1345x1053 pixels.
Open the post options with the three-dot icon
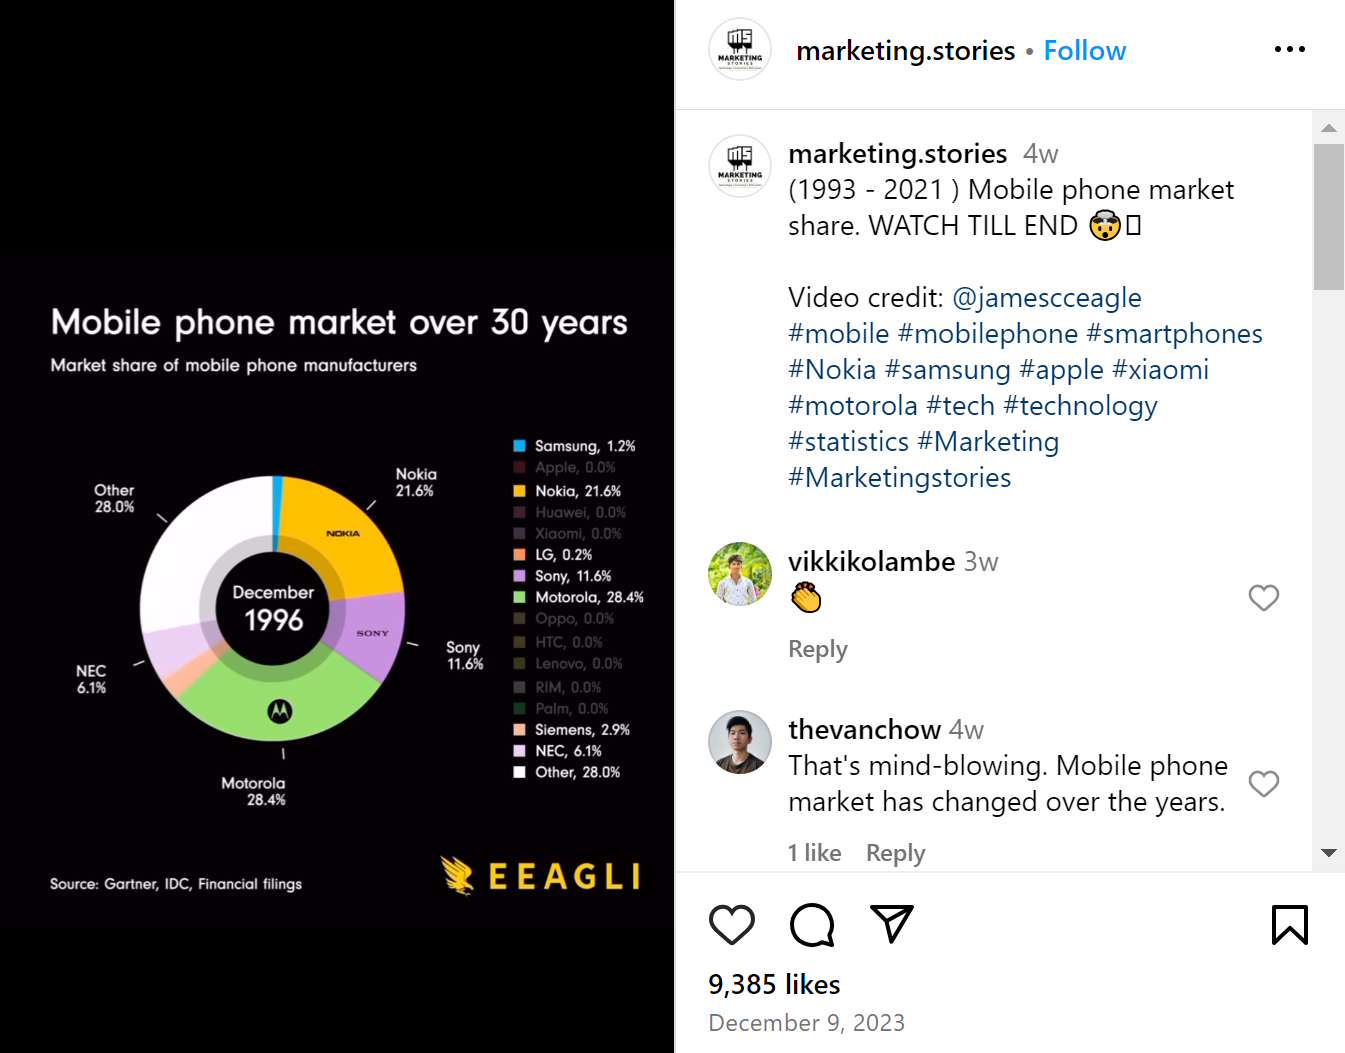pos(1290,49)
